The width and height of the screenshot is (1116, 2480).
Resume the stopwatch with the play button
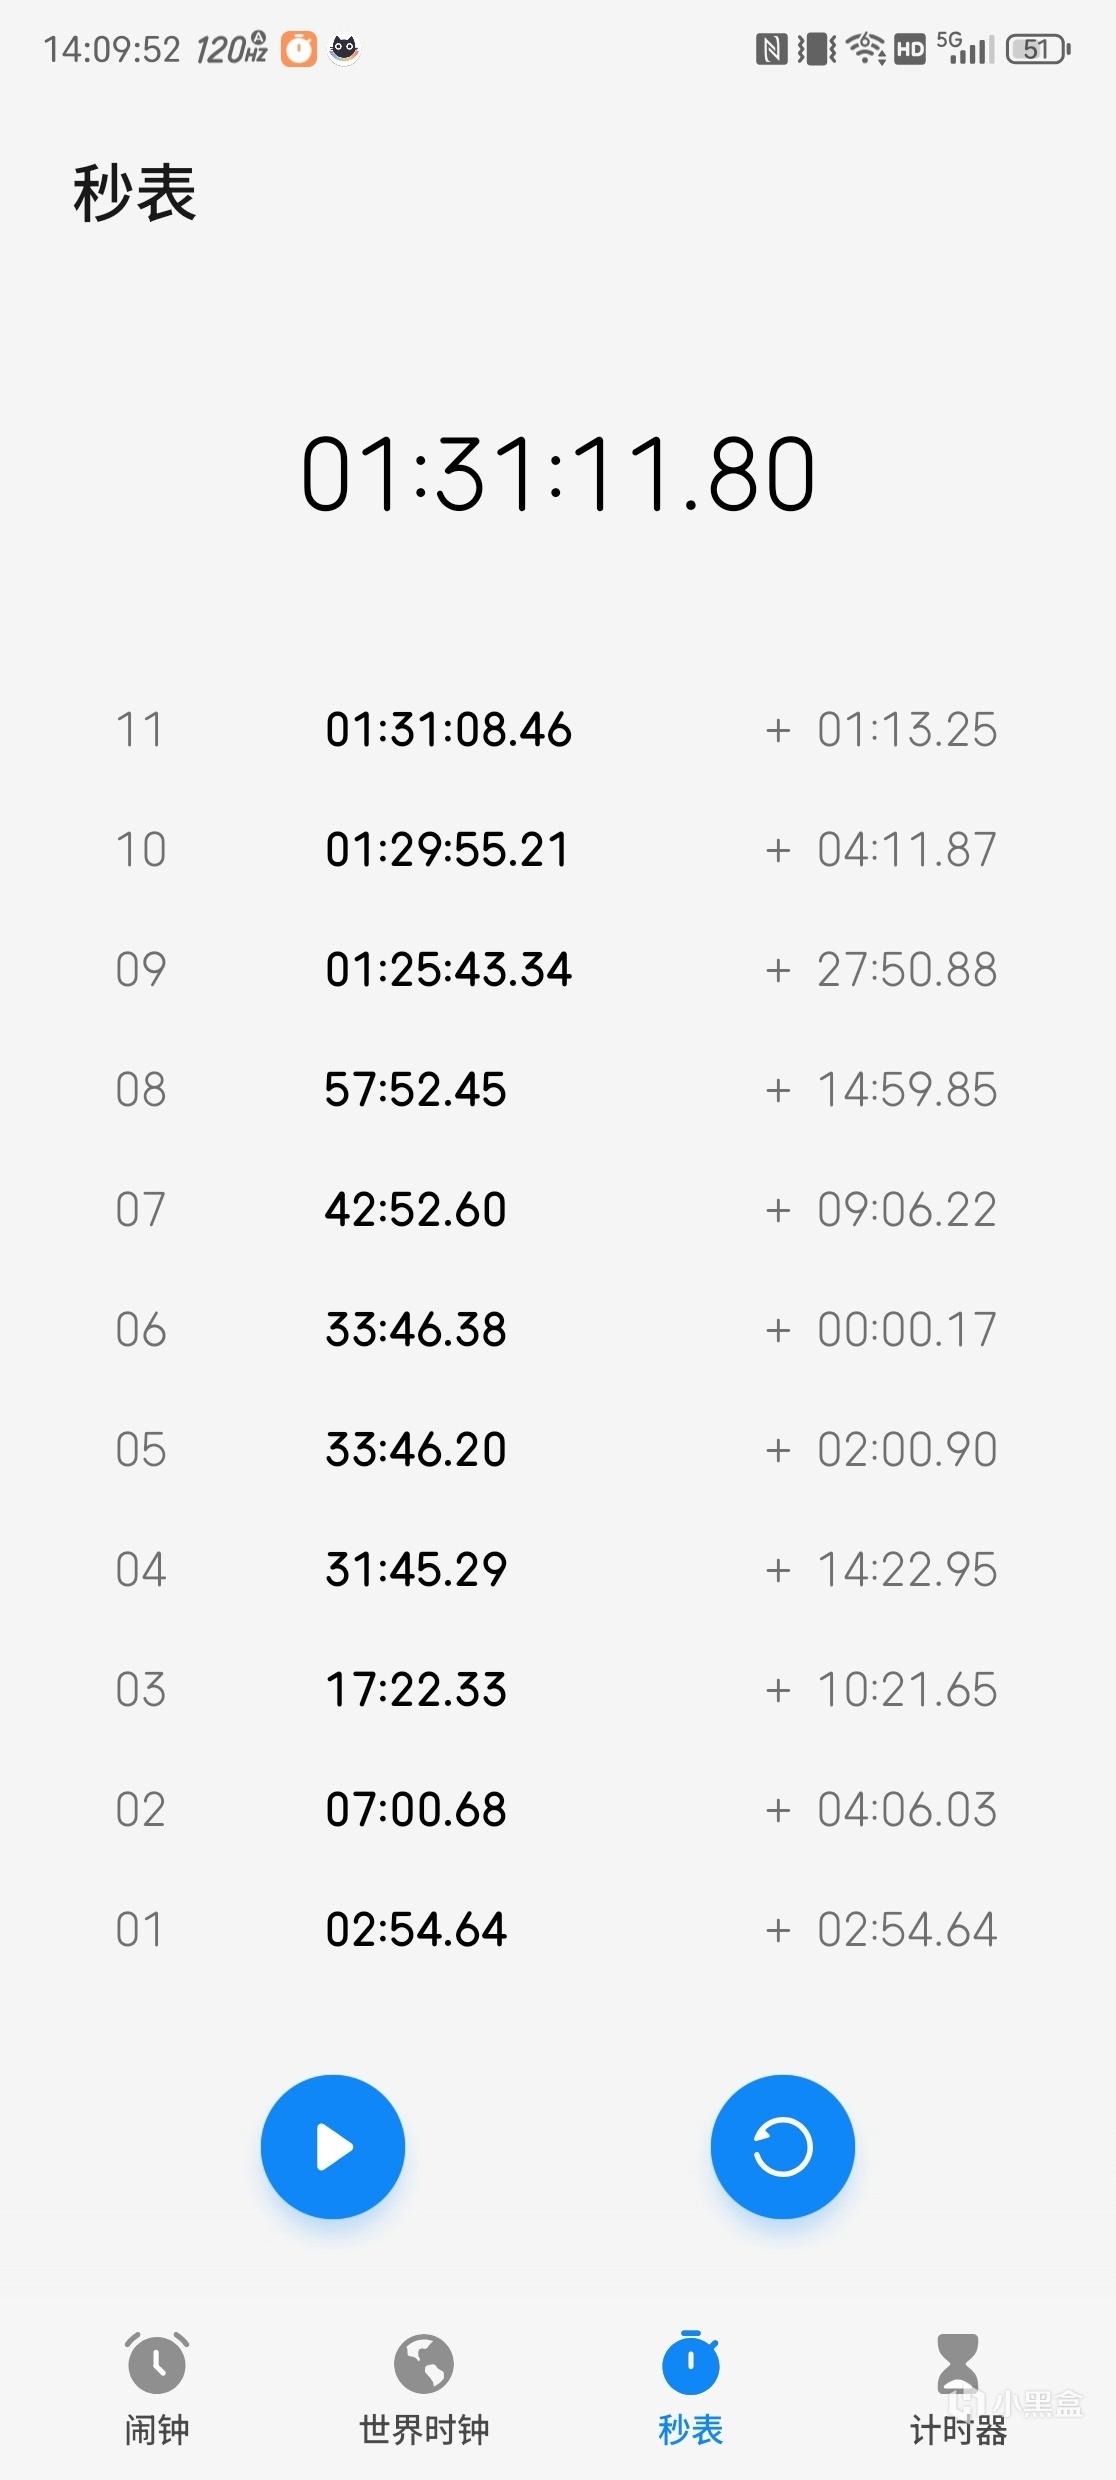point(333,2147)
